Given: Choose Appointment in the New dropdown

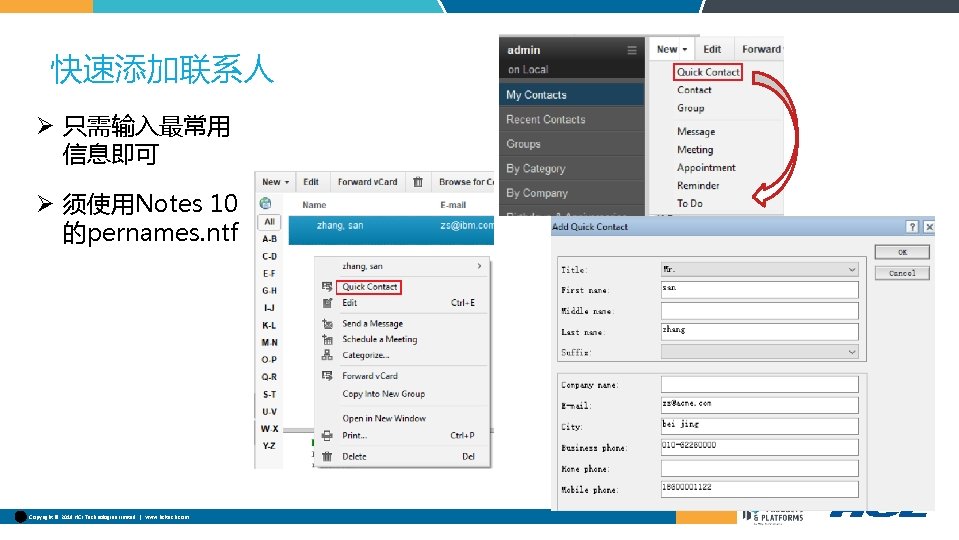Looking at the screenshot, I should (x=706, y=168).
